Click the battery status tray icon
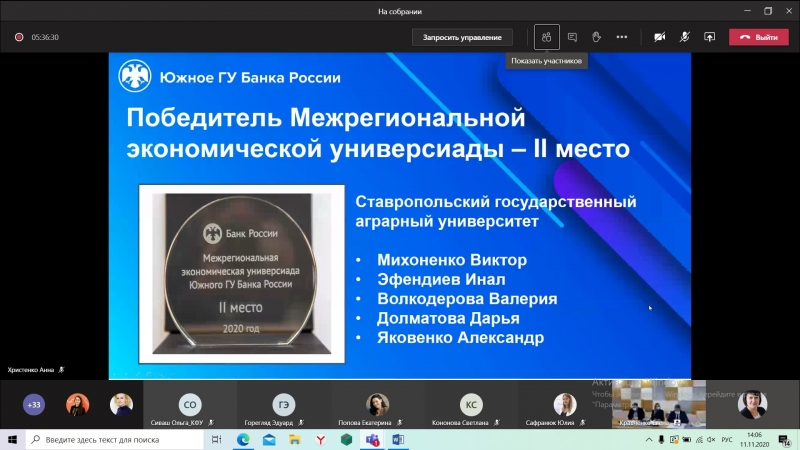This screenshot has width=800, height=450. (x=687, y=439)
